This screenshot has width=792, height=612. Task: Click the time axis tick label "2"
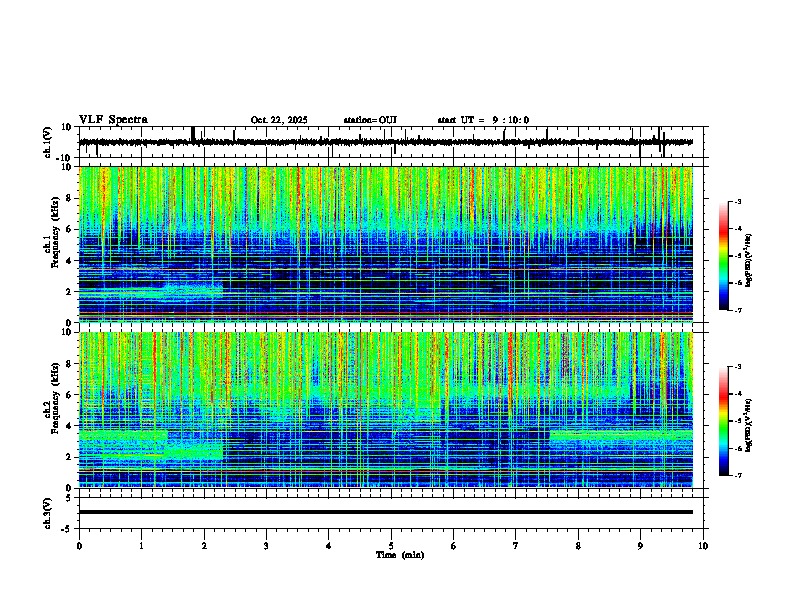pos(204,546)
